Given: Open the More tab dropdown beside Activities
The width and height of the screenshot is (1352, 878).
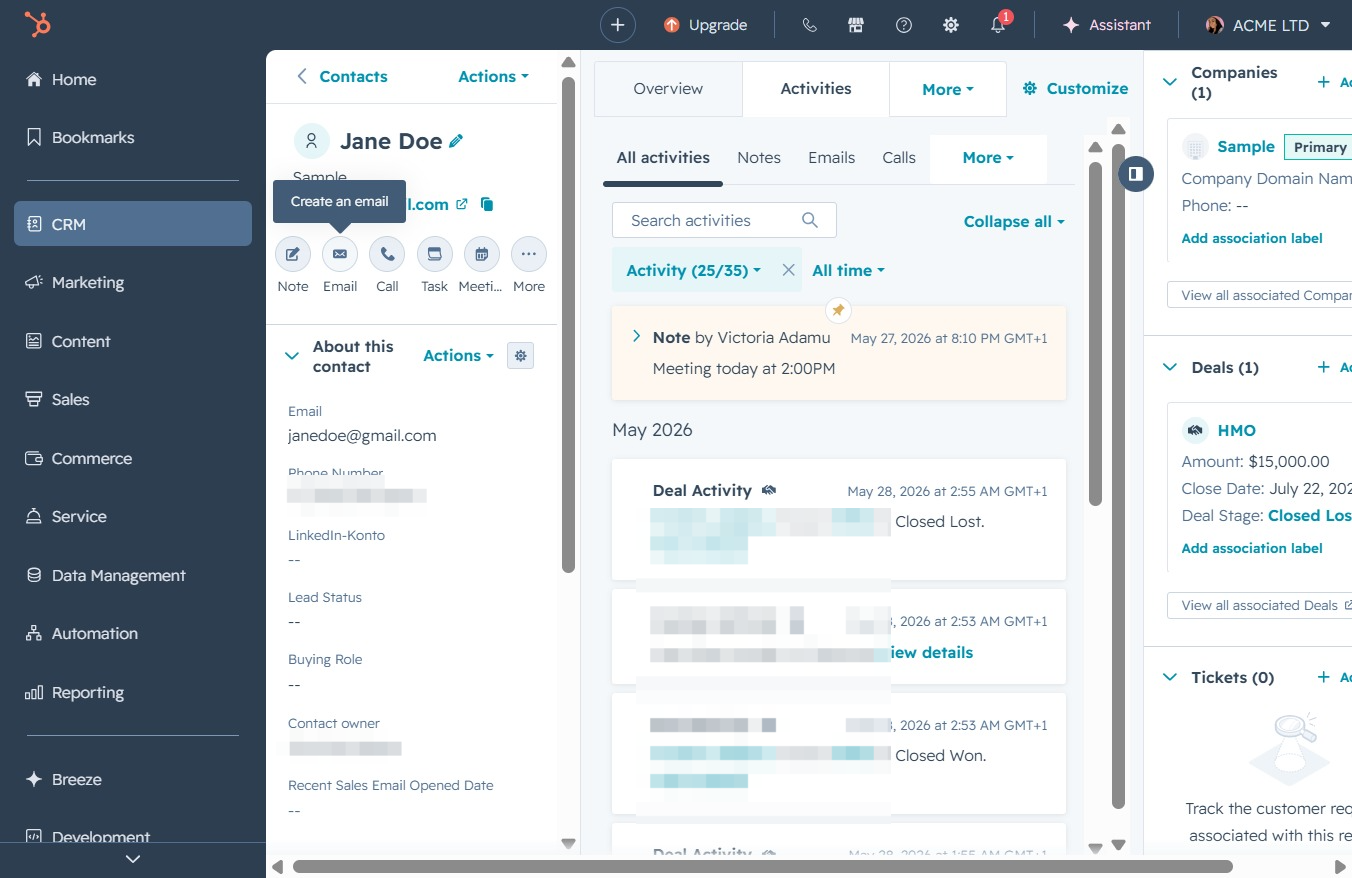Looking at the screenshot, I should tap(947, 89).
